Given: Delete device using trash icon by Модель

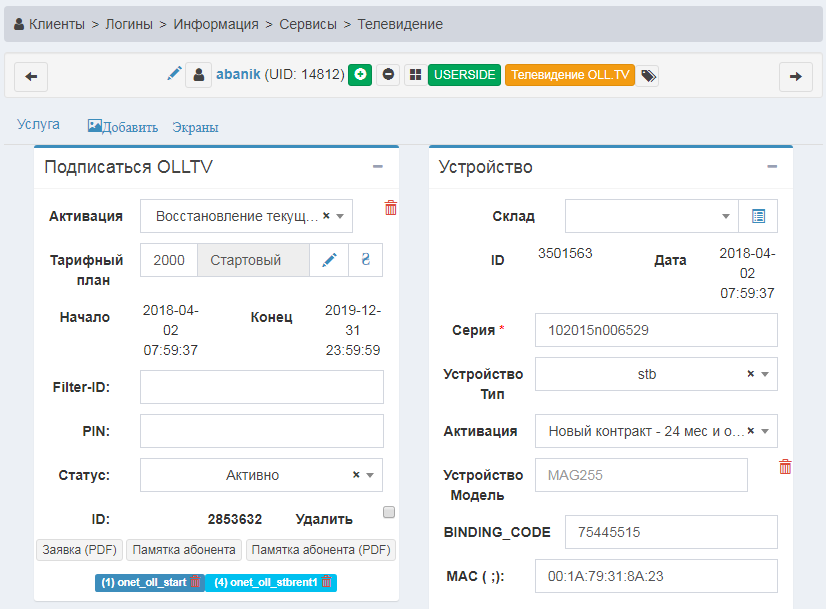Looking at the screenshot, I should pyautogui.click(x=785, y=467).
